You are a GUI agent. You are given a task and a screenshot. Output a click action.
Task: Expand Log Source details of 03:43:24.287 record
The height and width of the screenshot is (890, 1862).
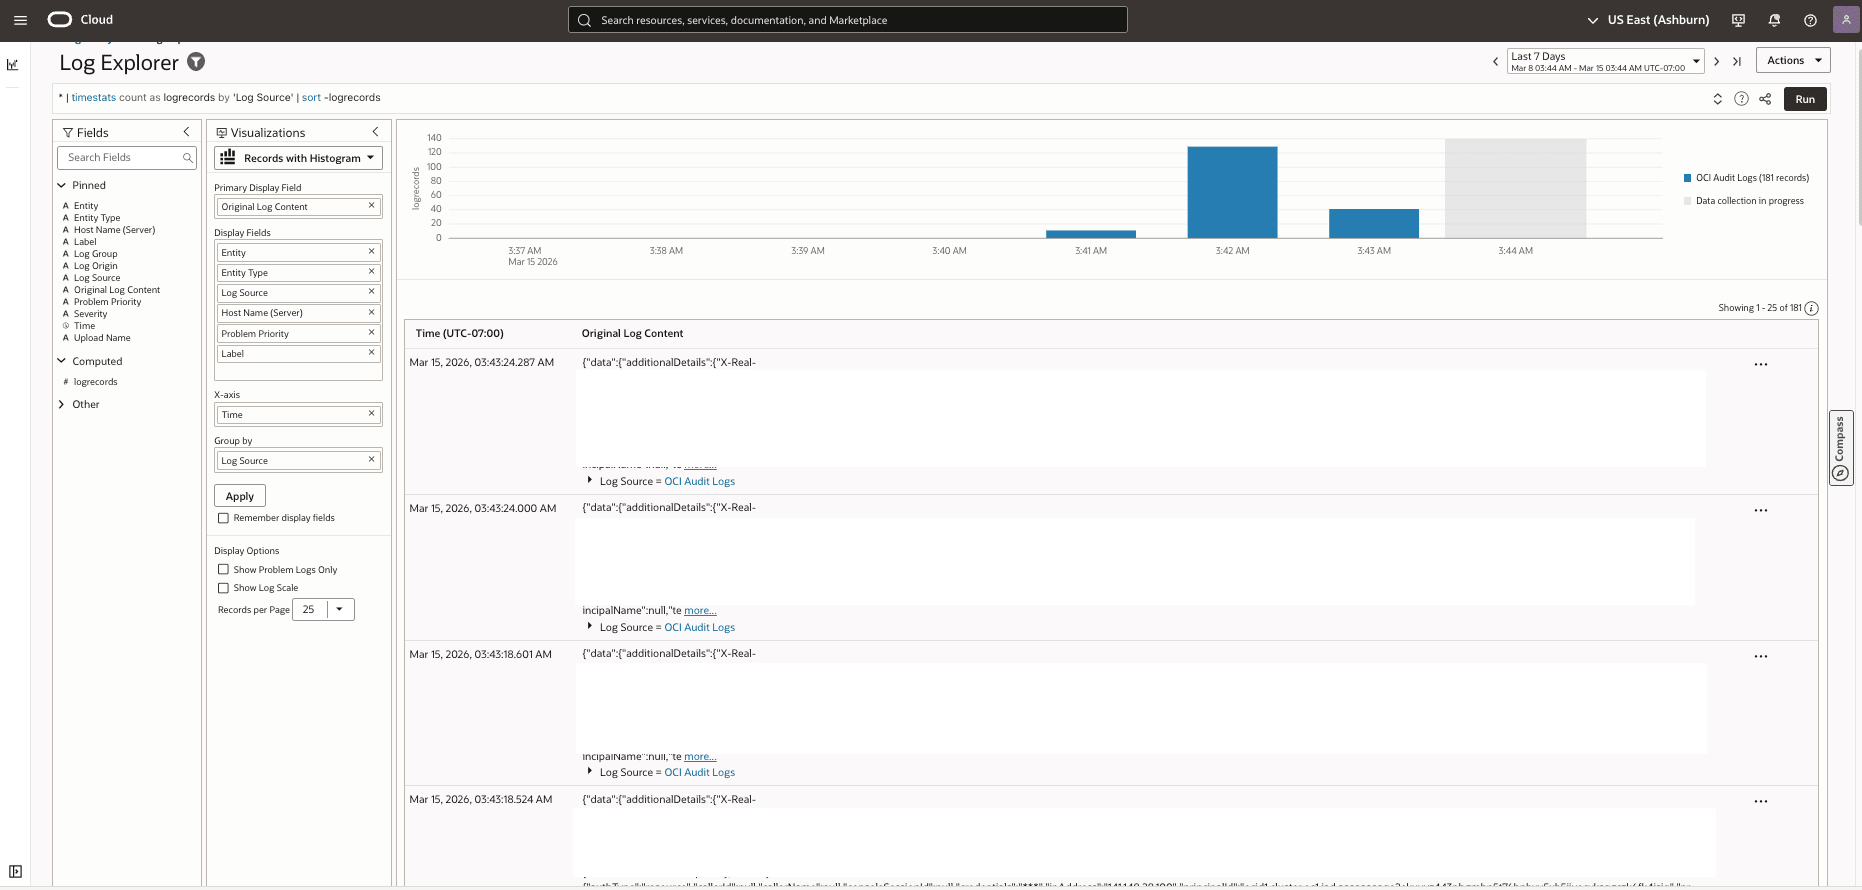590,481
